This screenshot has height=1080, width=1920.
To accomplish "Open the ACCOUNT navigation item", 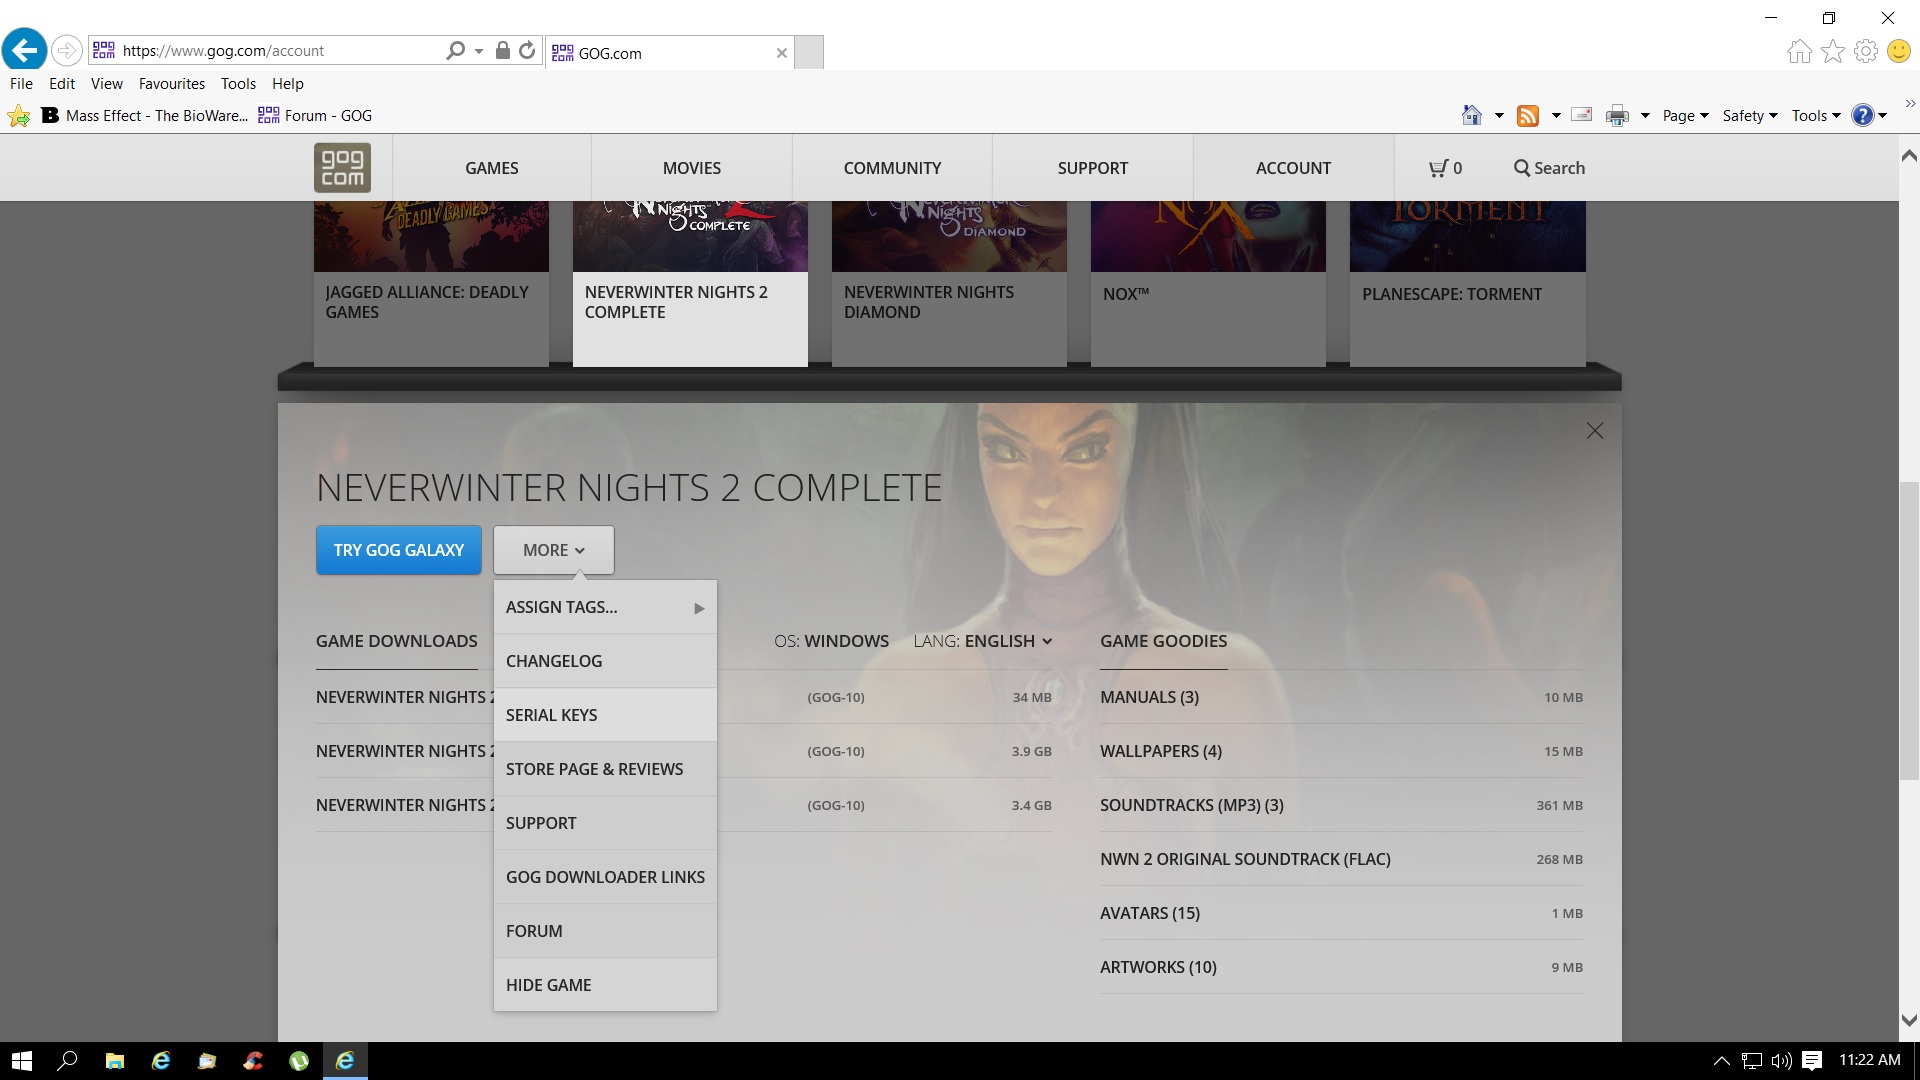I will (1294, 168).
